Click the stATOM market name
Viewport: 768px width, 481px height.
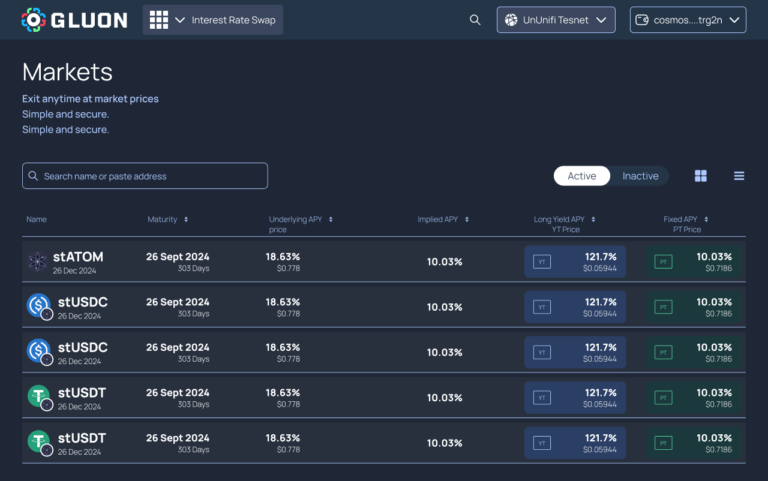tap(78, 257)
